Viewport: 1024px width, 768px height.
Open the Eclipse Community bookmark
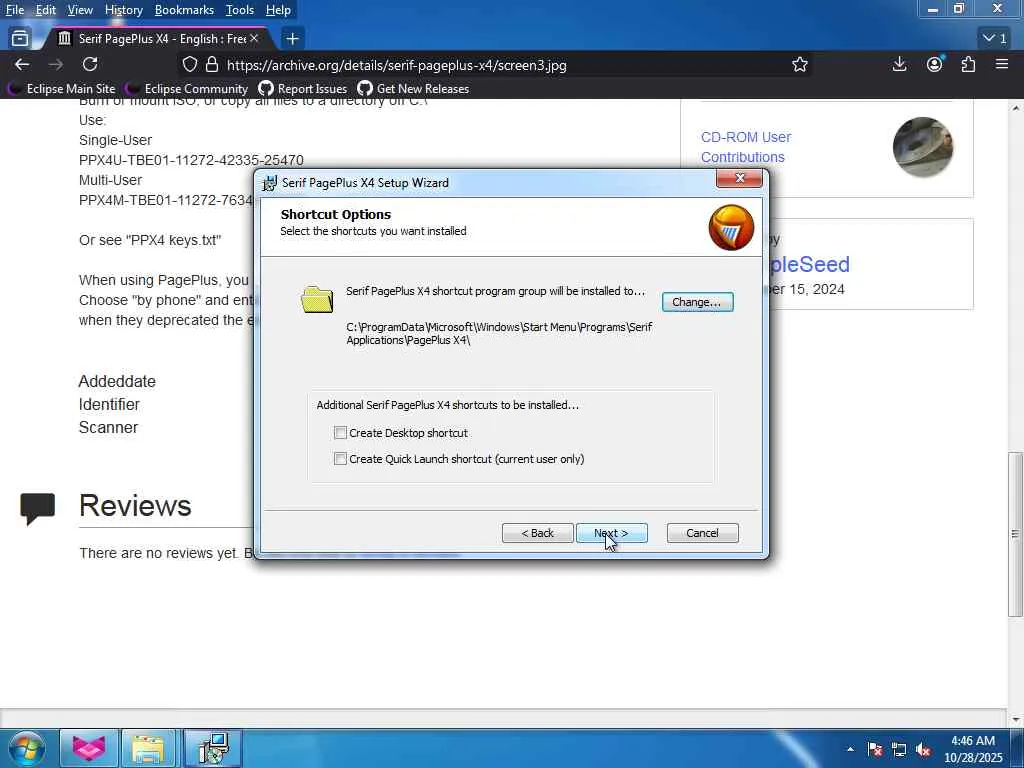[187, 89]
